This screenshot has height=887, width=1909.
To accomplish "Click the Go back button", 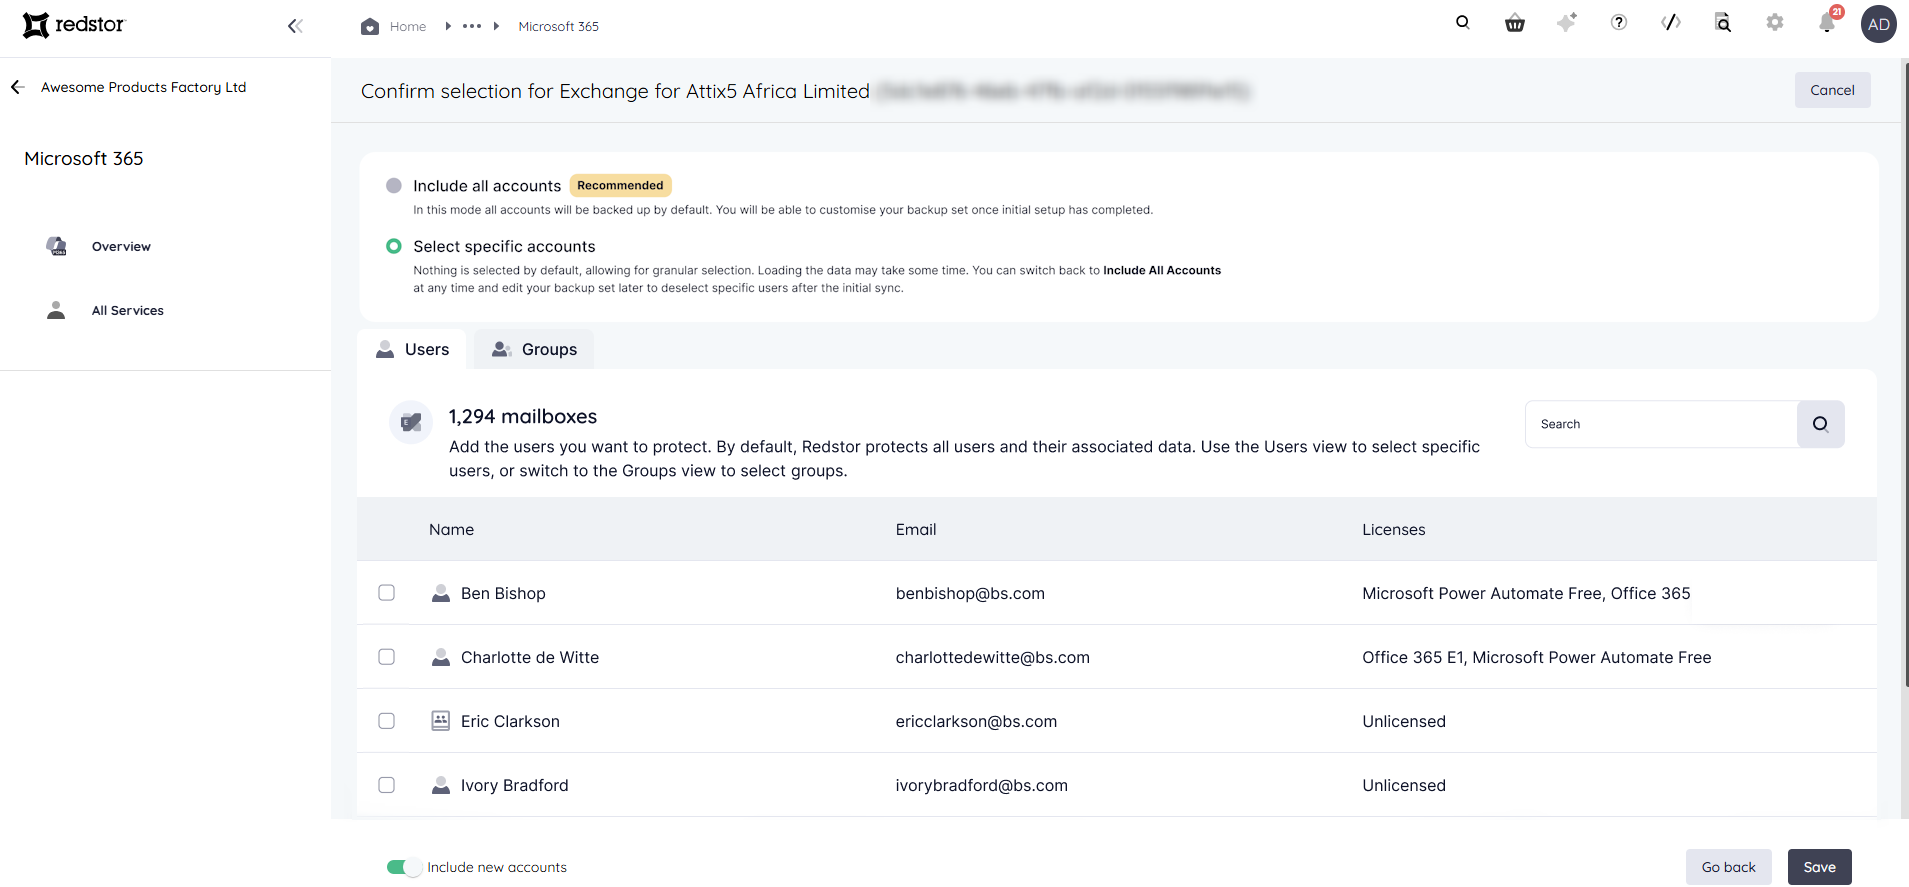I will tap(1728, 867).
